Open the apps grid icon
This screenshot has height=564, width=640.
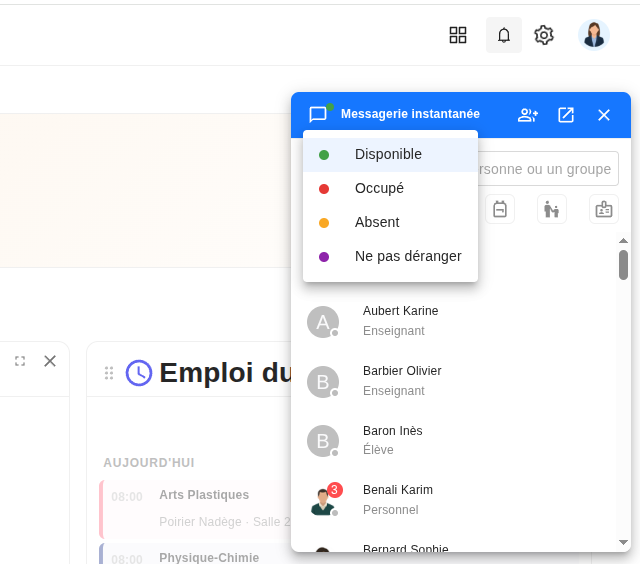458,35
